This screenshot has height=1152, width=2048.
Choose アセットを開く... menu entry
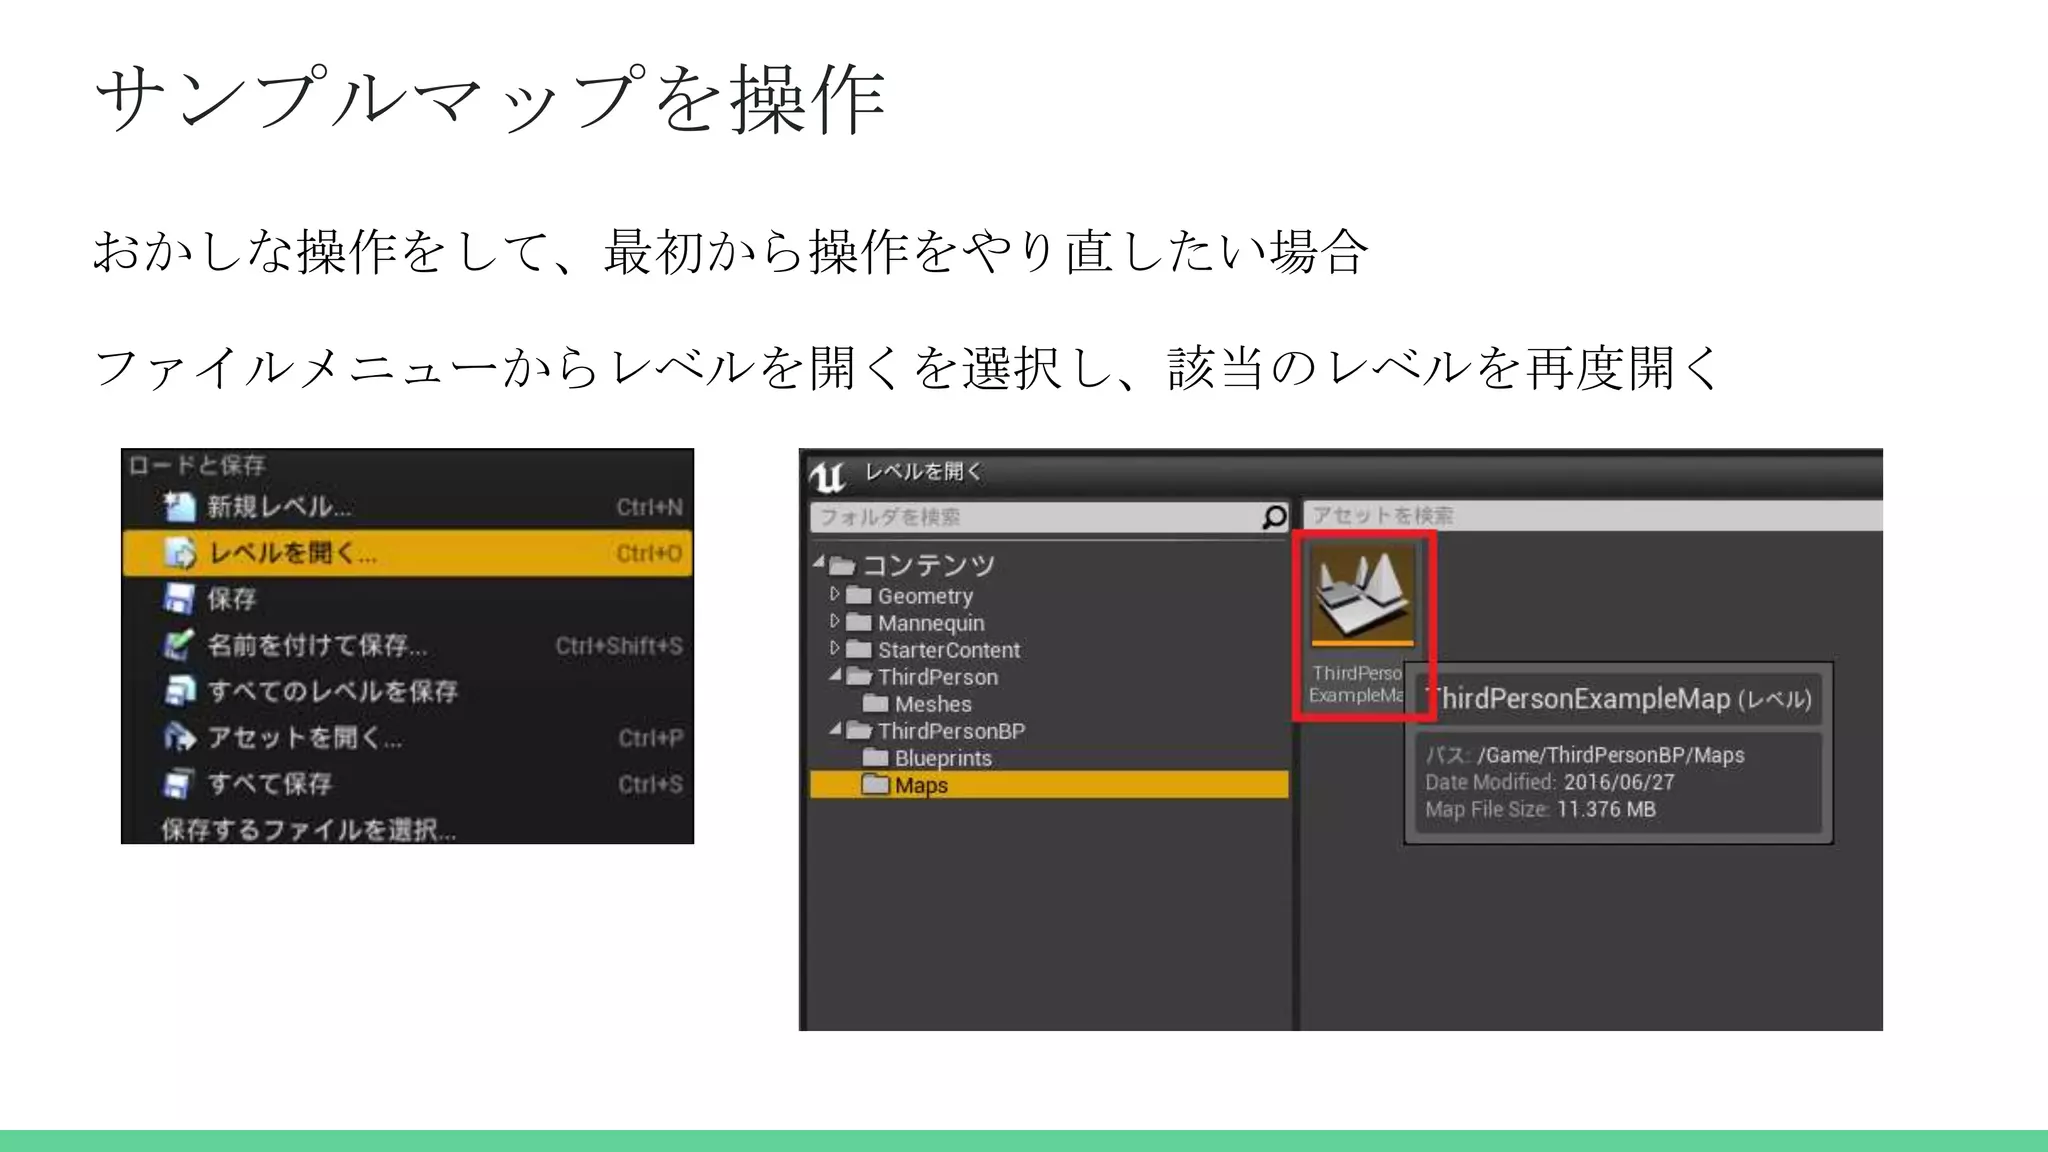tap(407, 737)
